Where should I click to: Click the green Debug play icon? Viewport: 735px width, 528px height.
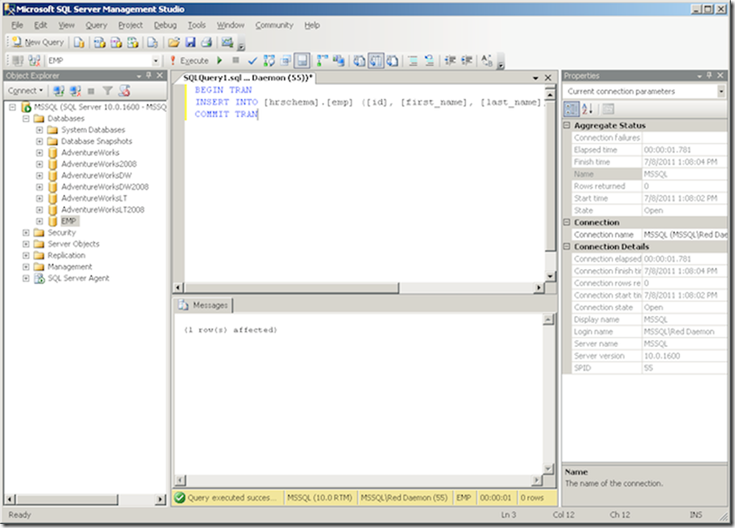tap(219, 60)
